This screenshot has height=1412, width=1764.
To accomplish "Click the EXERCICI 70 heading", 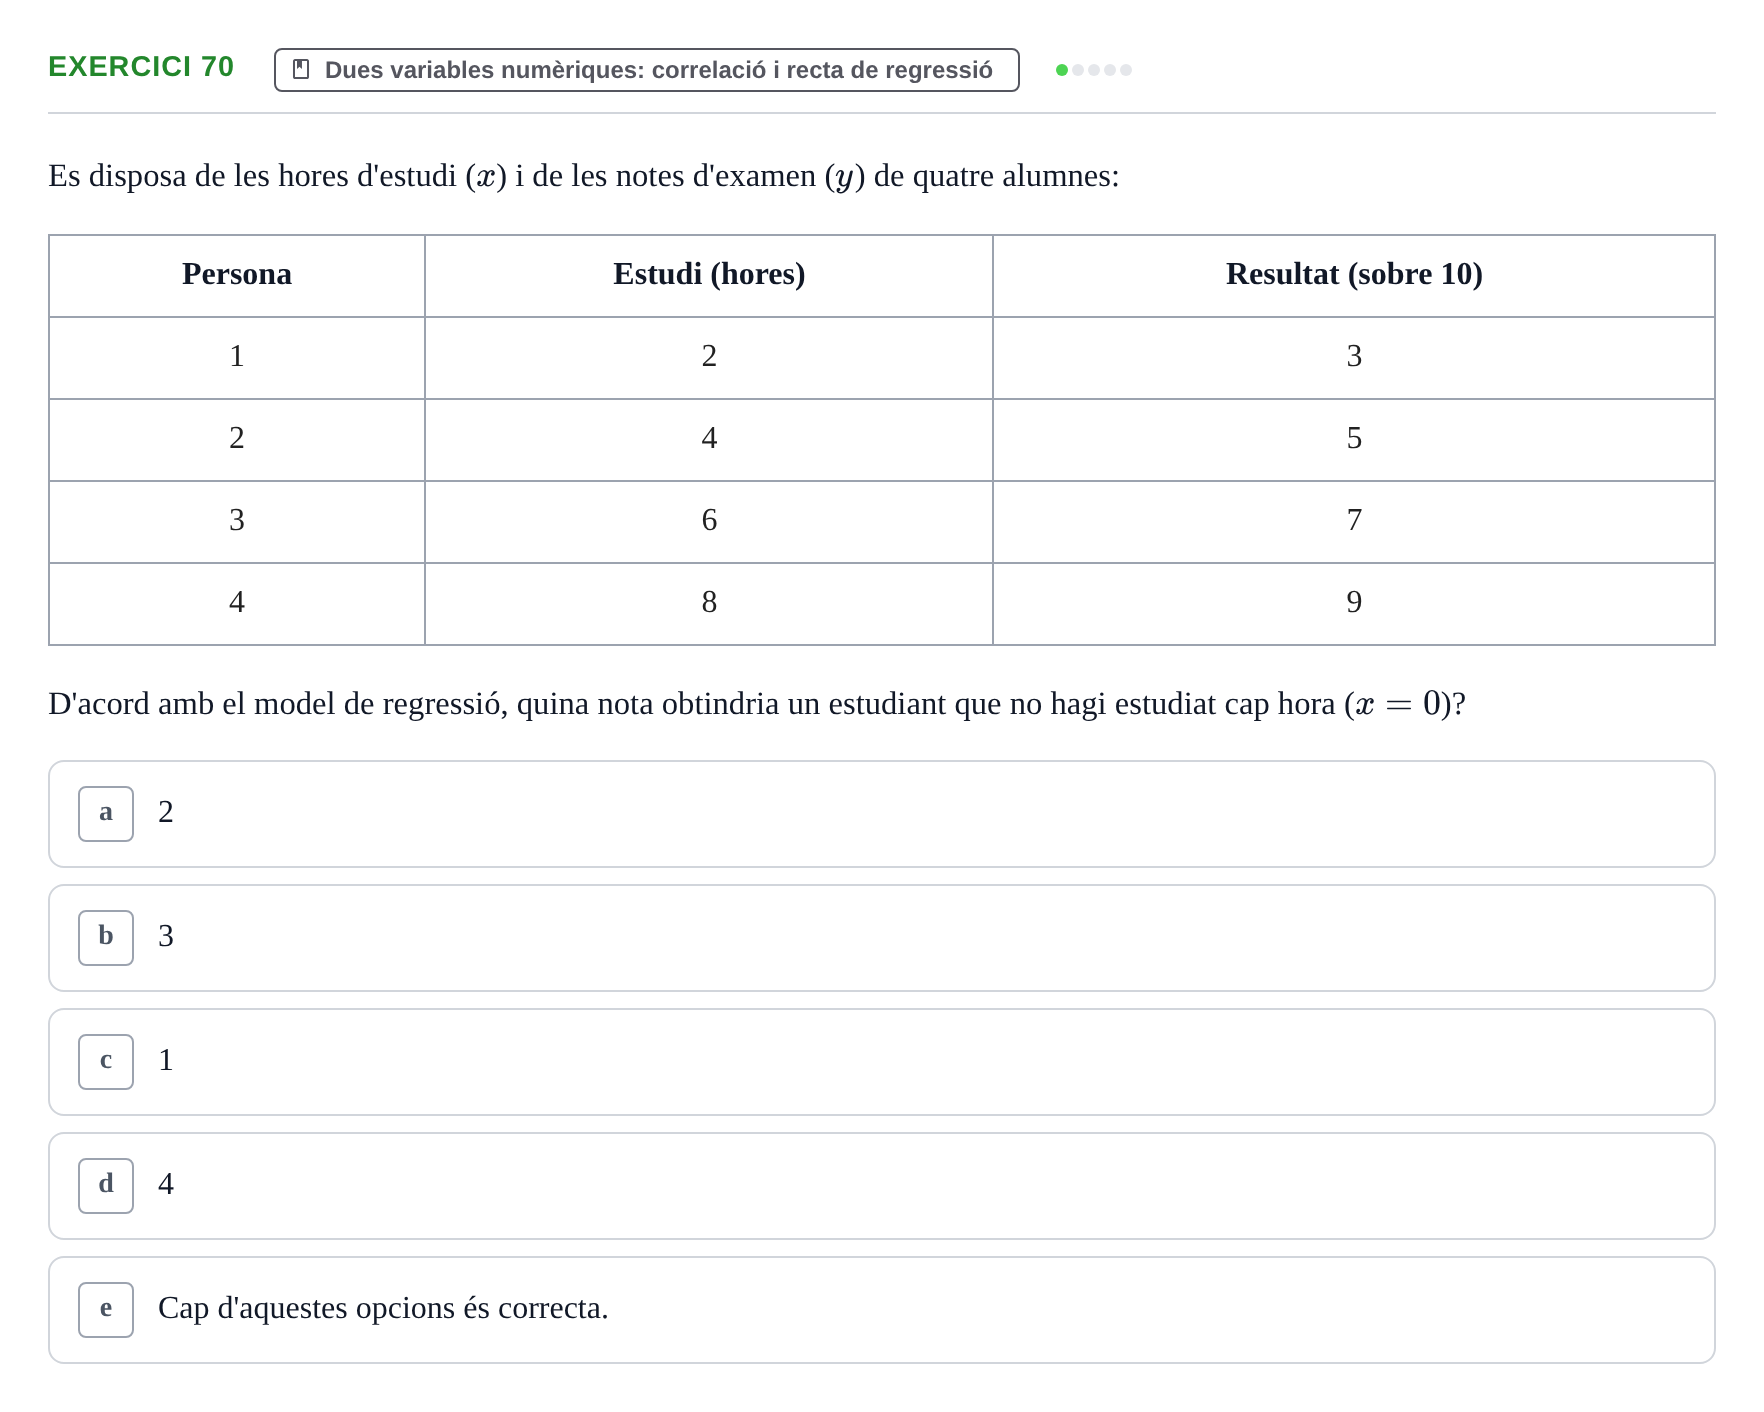I will [x=141, y=67].
